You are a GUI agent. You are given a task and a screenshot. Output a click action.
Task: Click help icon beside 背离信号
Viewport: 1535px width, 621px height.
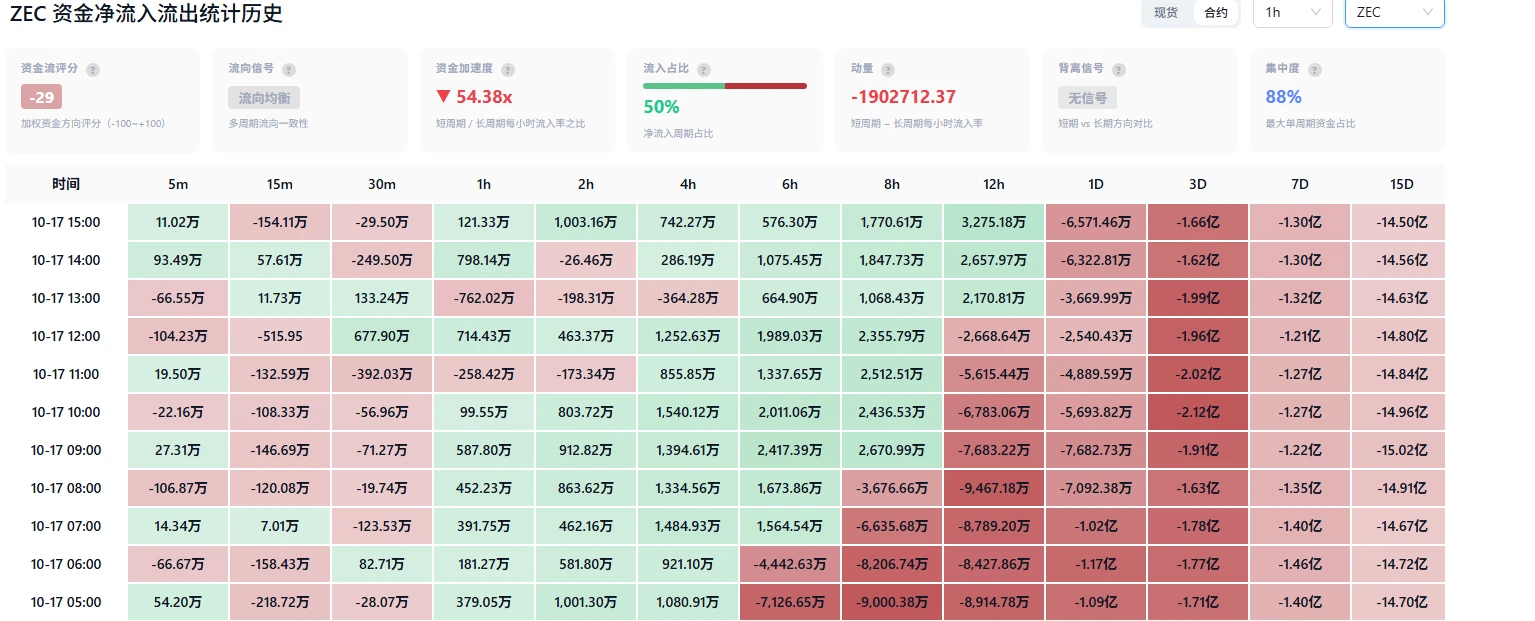(x=1119, y=70)
